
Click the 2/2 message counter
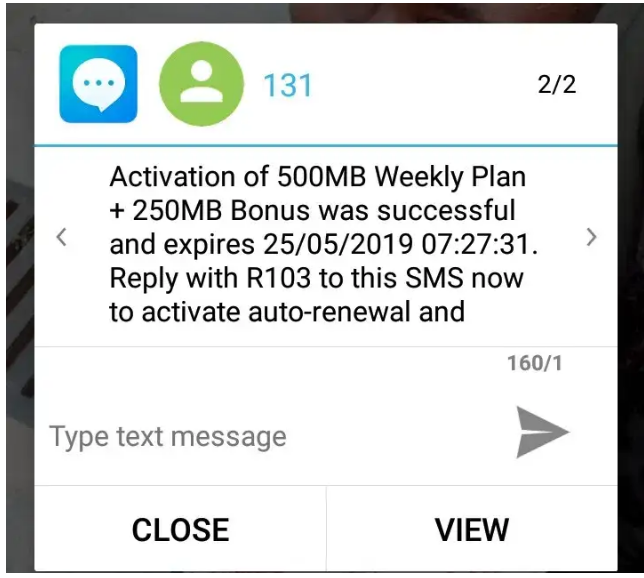(557, 84)
